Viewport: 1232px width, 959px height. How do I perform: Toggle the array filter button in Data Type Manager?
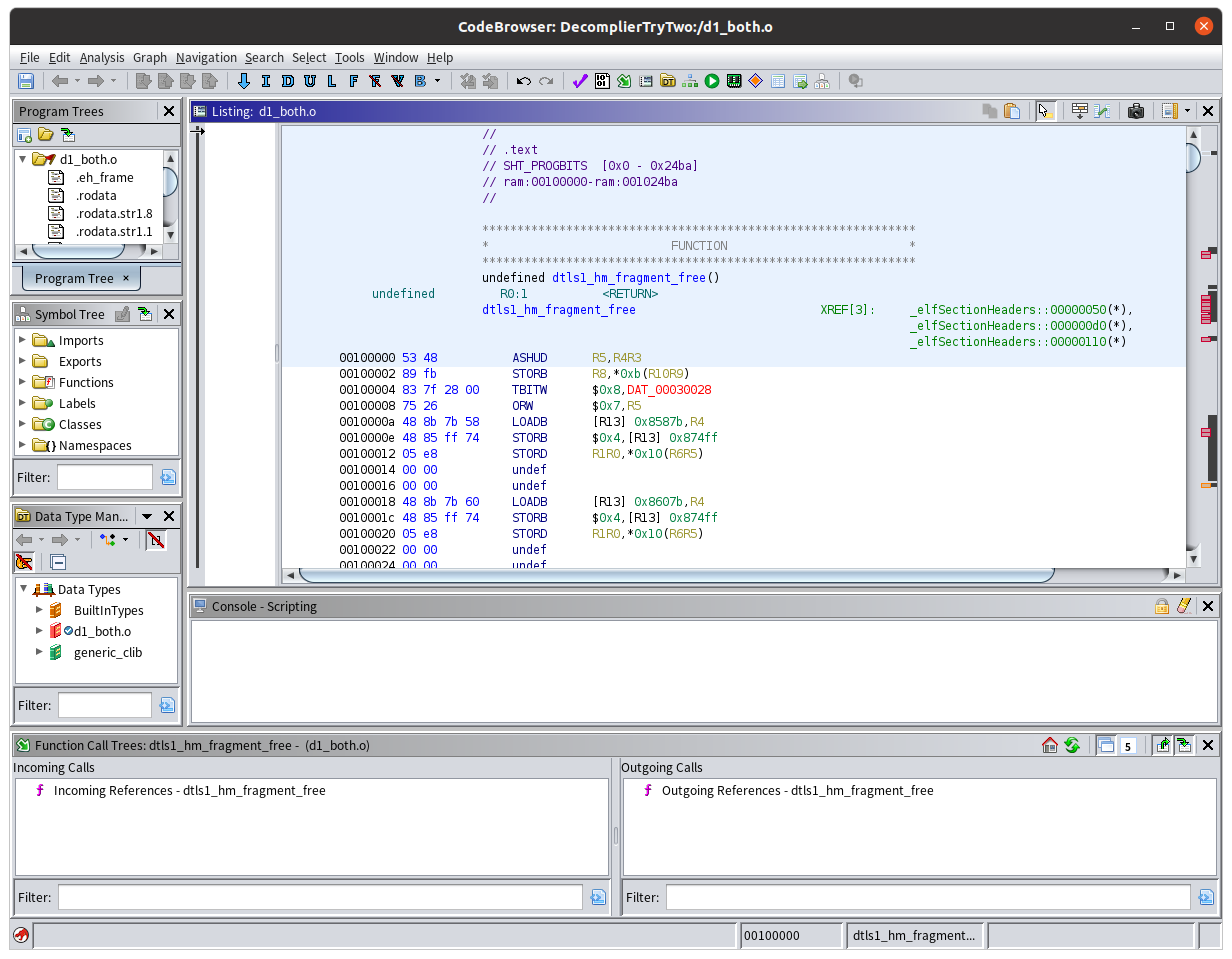tap(155, 540)
